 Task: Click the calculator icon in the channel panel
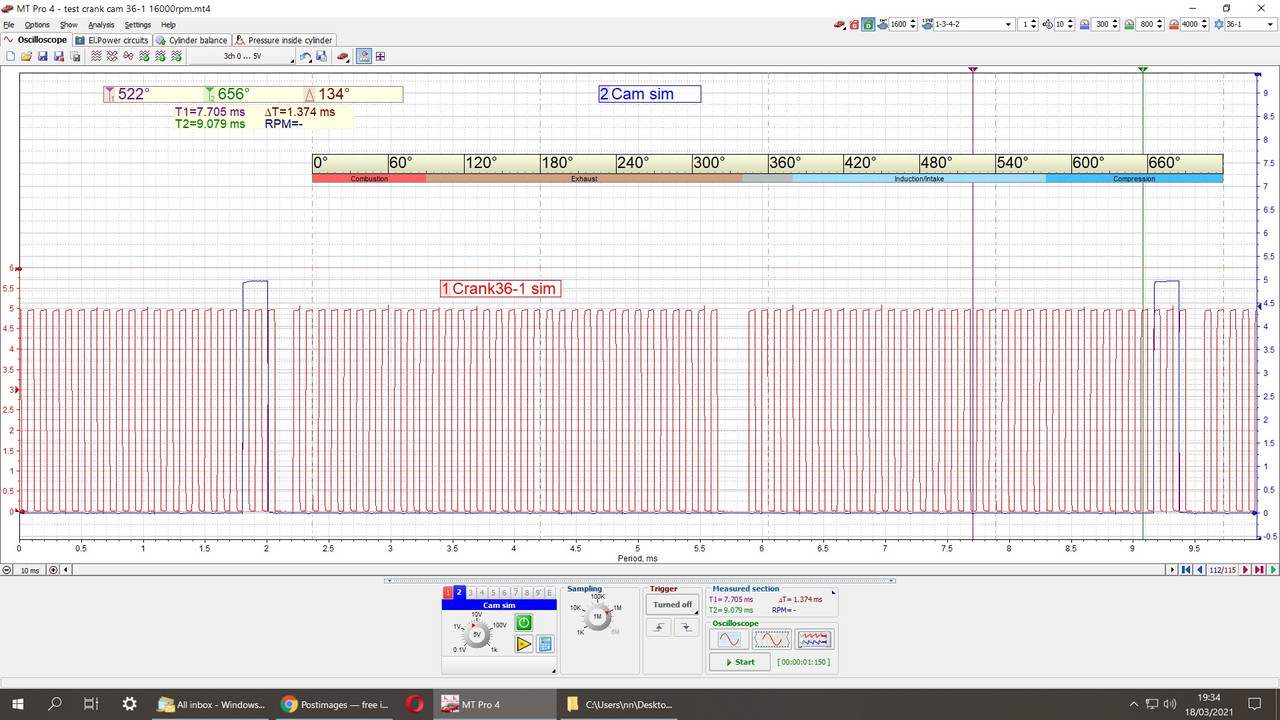tap(545, 644)
